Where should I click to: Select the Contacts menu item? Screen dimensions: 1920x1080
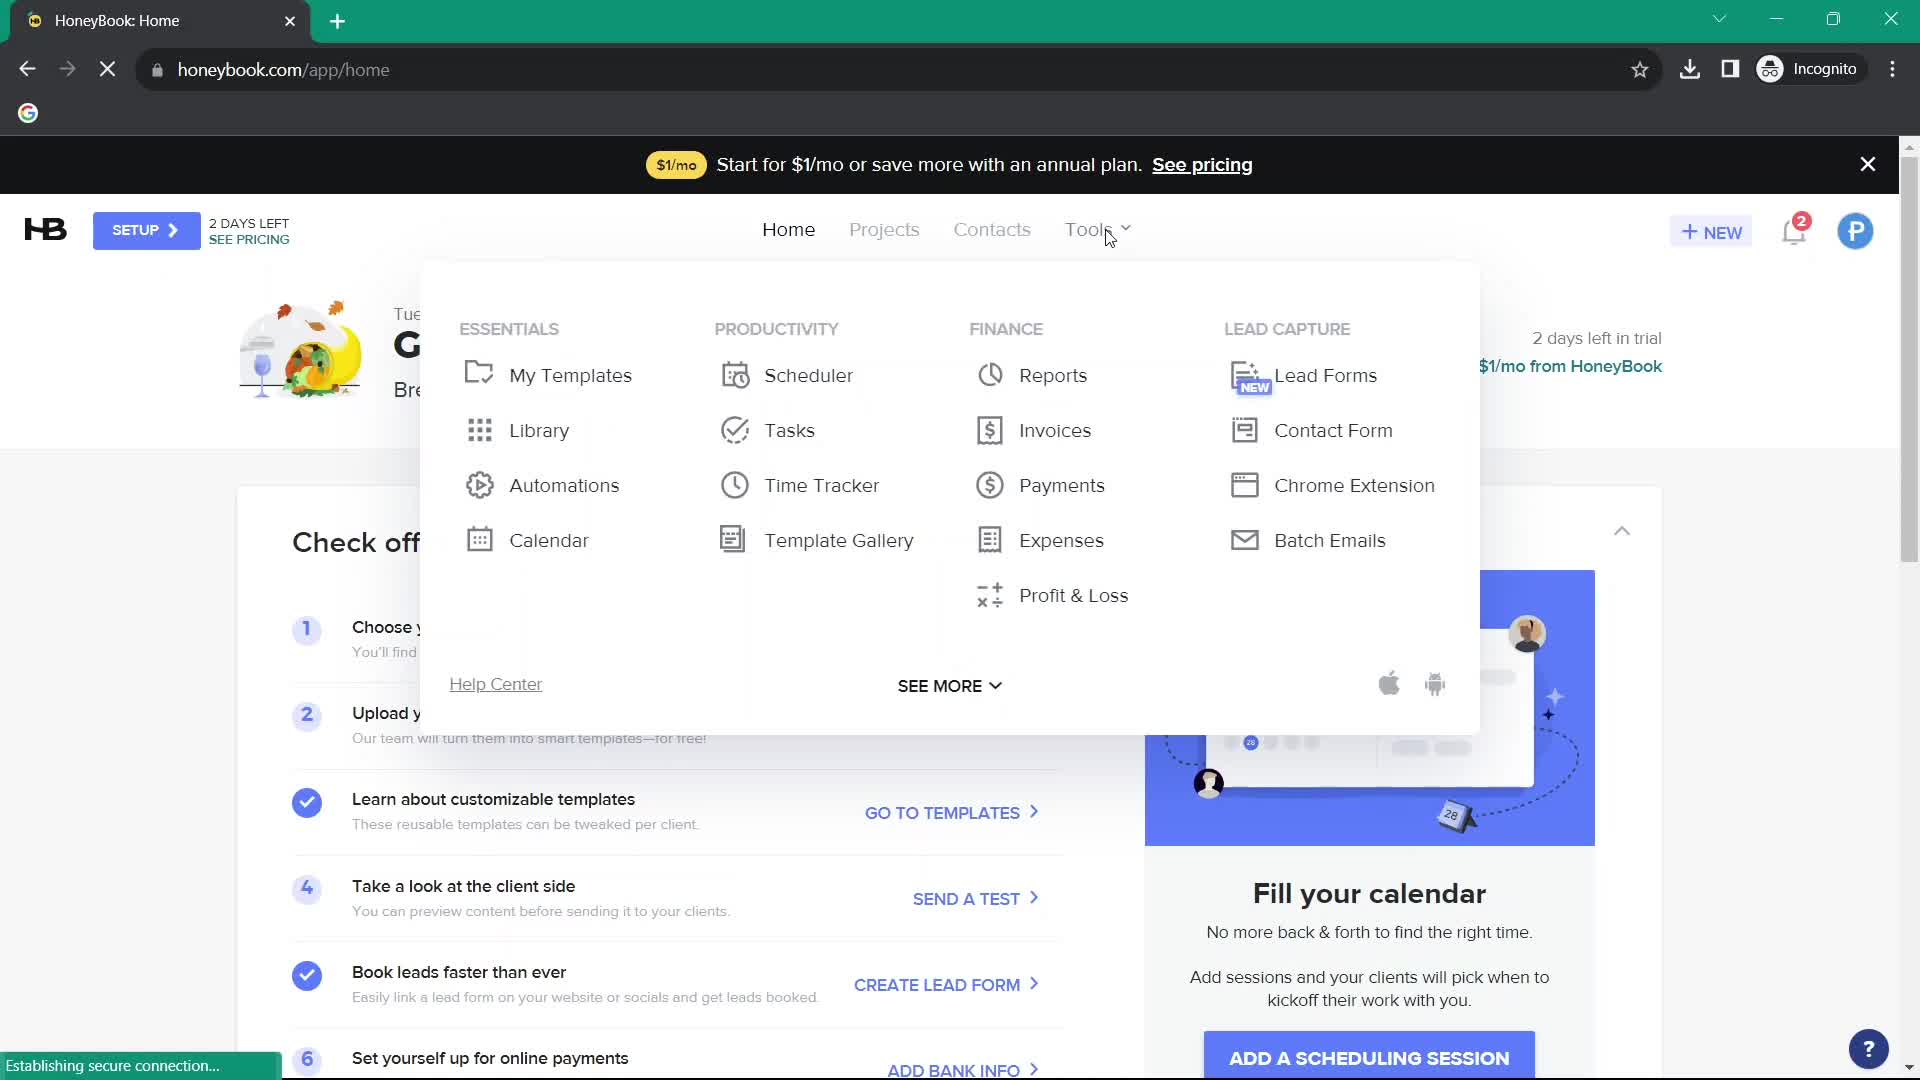(992, 229)
